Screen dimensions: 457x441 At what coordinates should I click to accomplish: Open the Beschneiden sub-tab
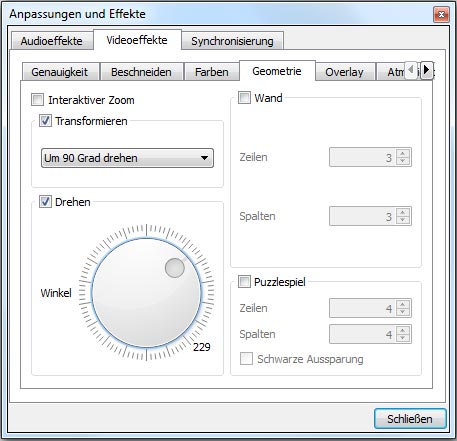[141, 72]
